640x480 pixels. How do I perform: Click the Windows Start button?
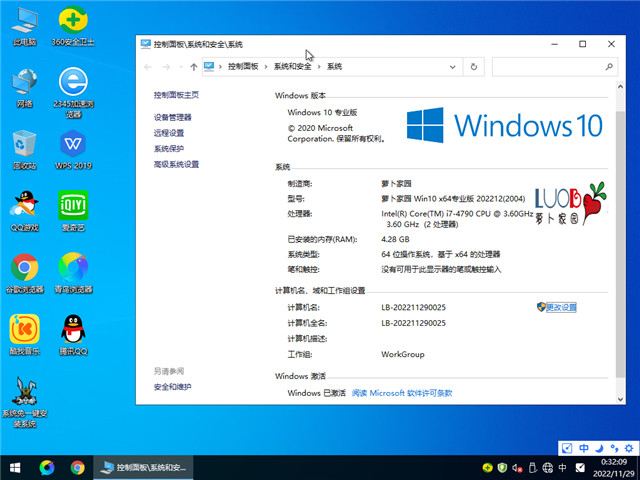[x=15, y=468]
